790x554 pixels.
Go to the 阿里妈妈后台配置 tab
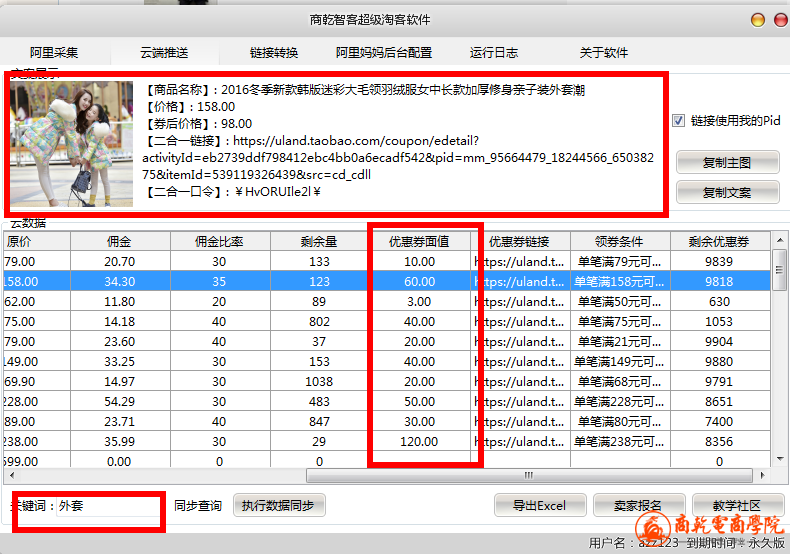pos(384,52)
